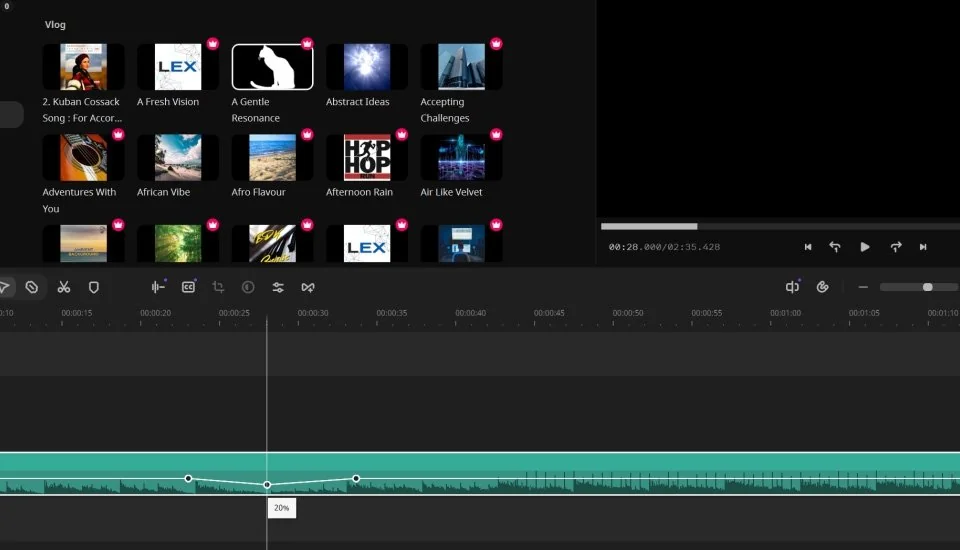960x550 pixels.
Task: Click the link icon beside zoom controls
Action: click(823, 287)
